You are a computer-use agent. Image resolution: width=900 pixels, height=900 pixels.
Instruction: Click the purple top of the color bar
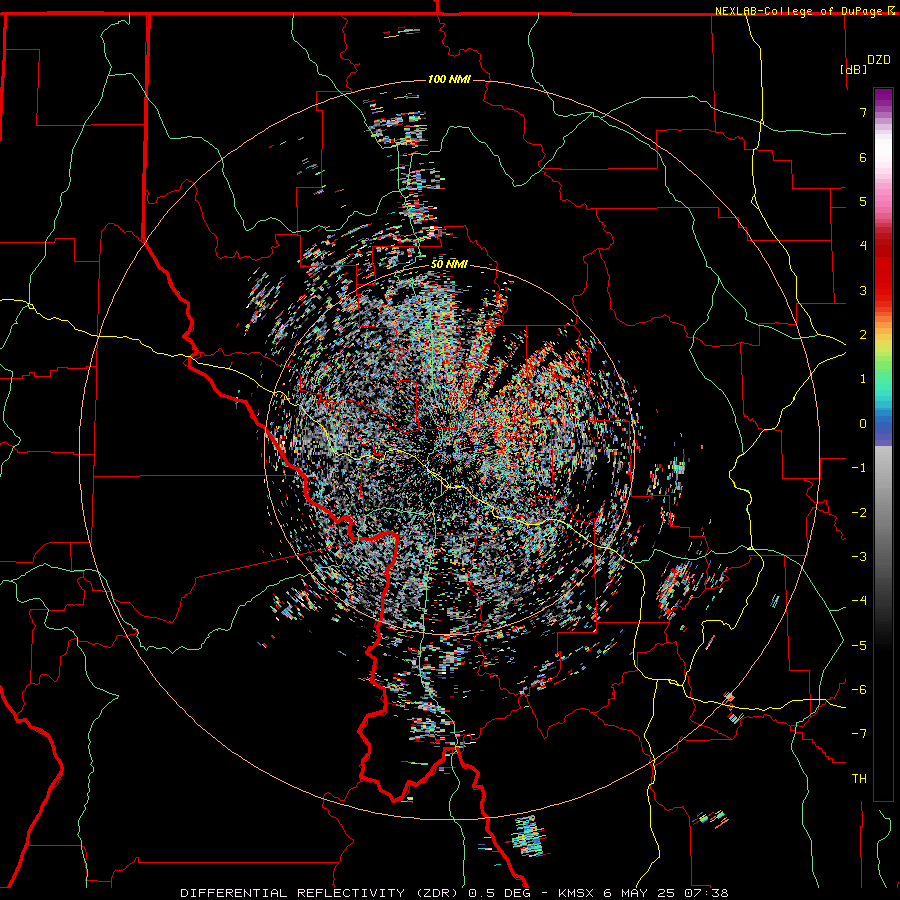click(x=883, y=98)
